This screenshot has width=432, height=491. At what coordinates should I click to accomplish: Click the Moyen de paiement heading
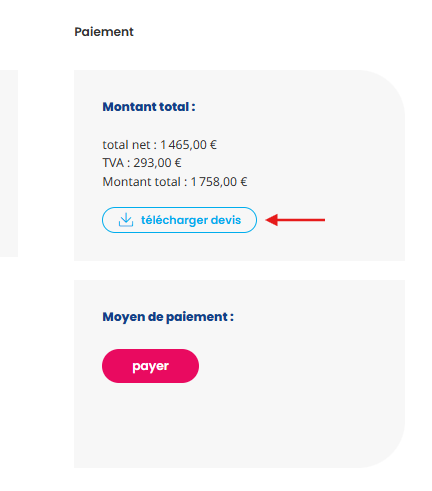(168, 317)
